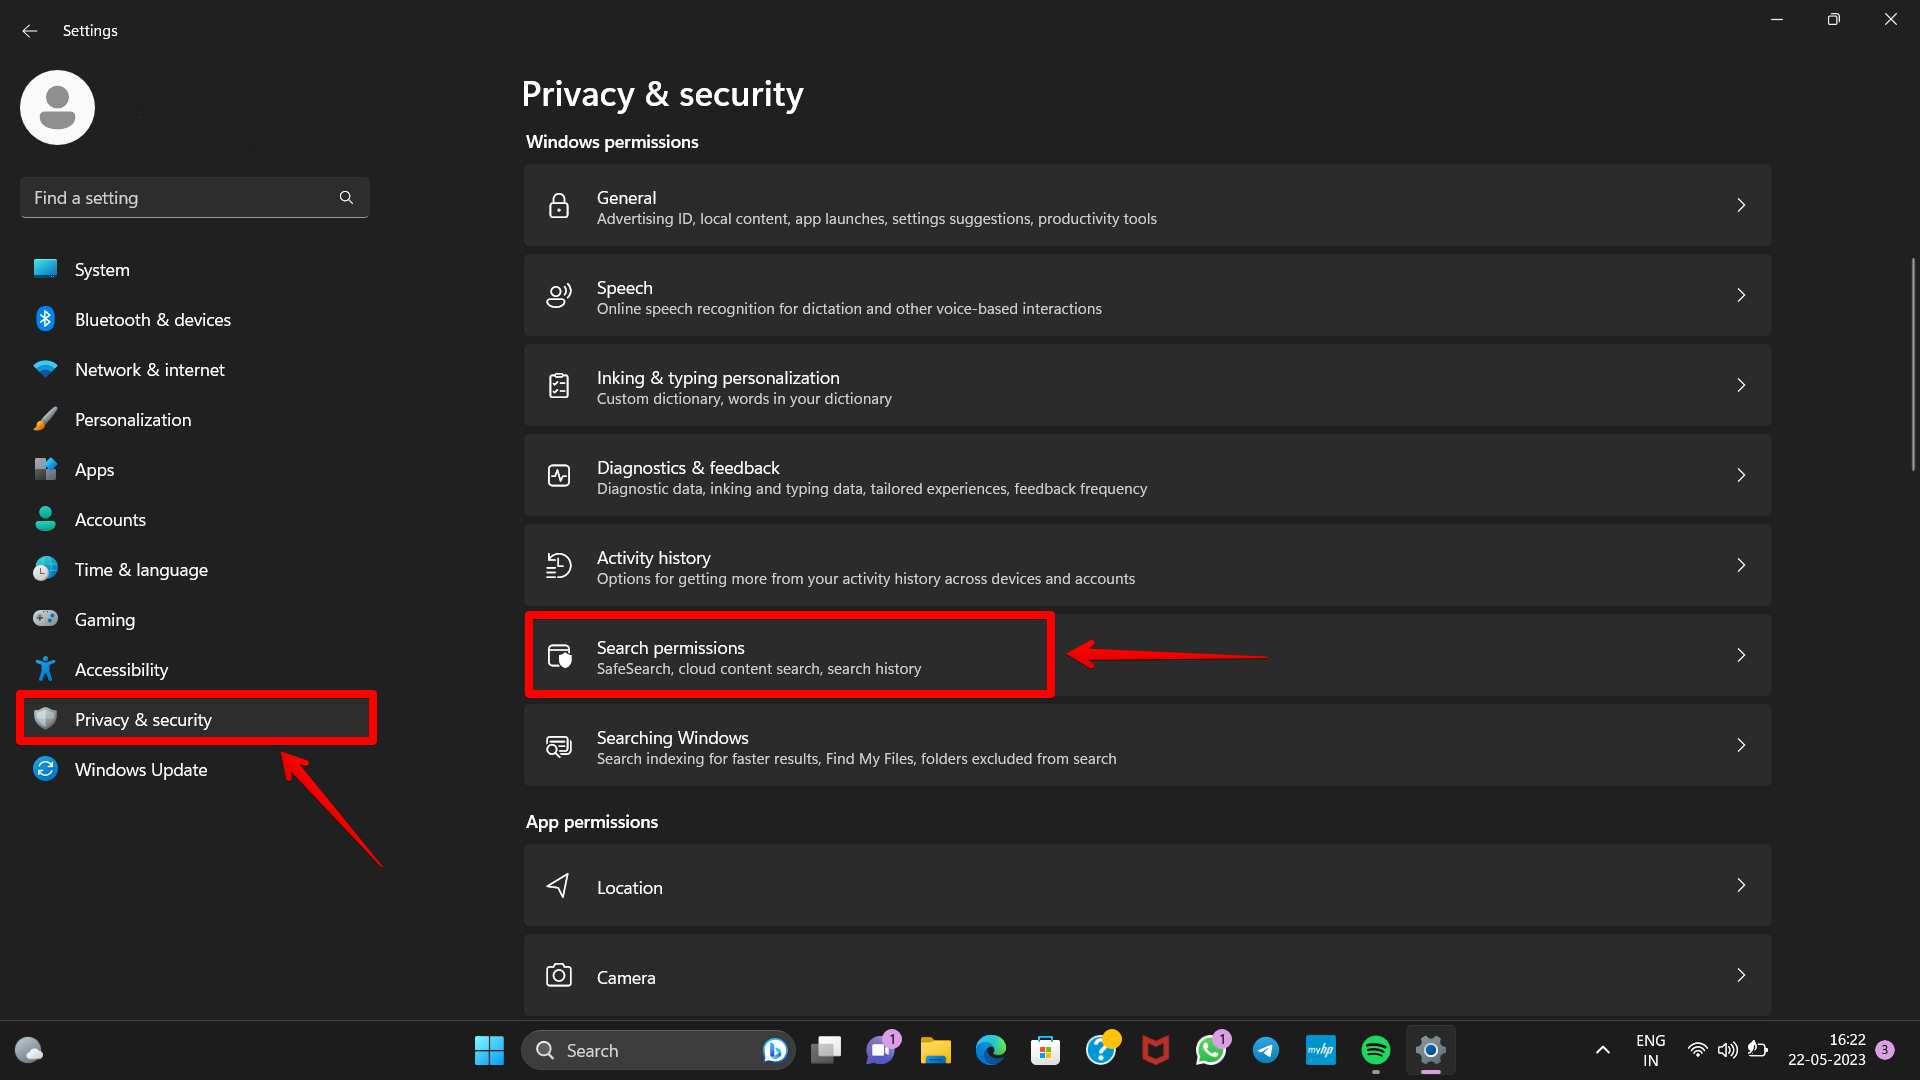Screen dimensions: 1920x1080
Task: Click the Speech settings icon
Action: [558, 295]
